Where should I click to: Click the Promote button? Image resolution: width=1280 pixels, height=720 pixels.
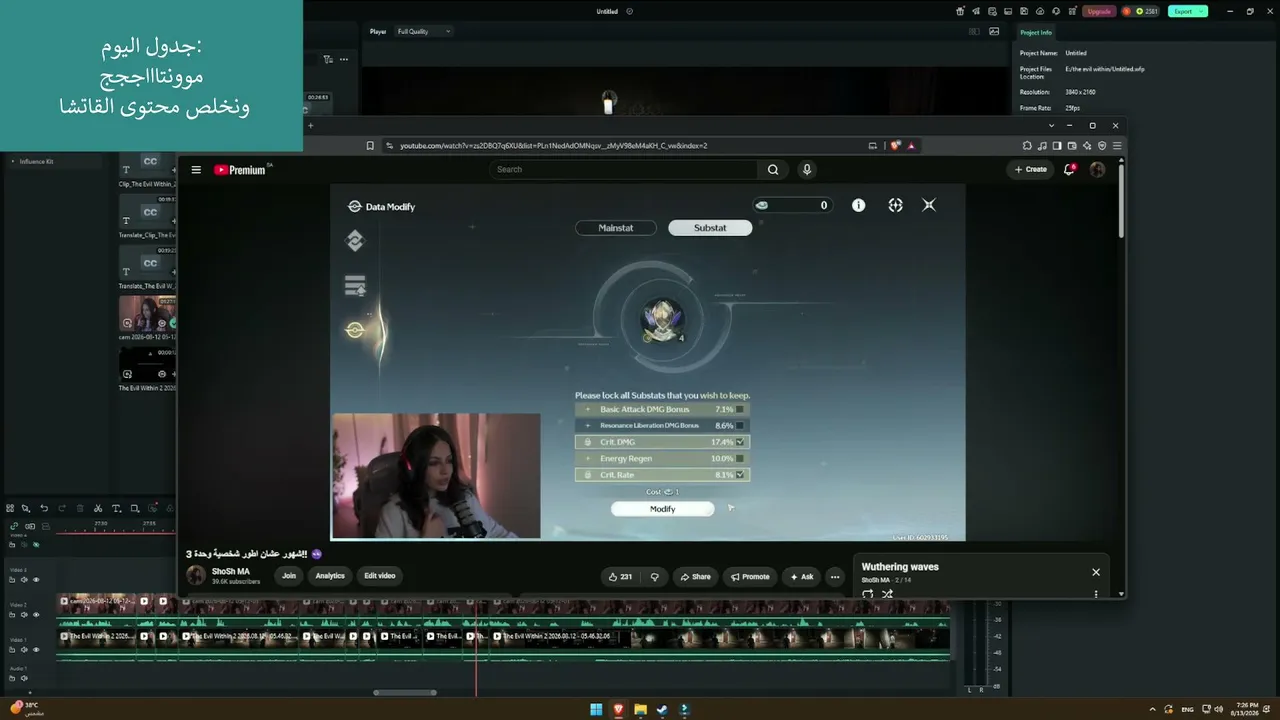point(750,576)
